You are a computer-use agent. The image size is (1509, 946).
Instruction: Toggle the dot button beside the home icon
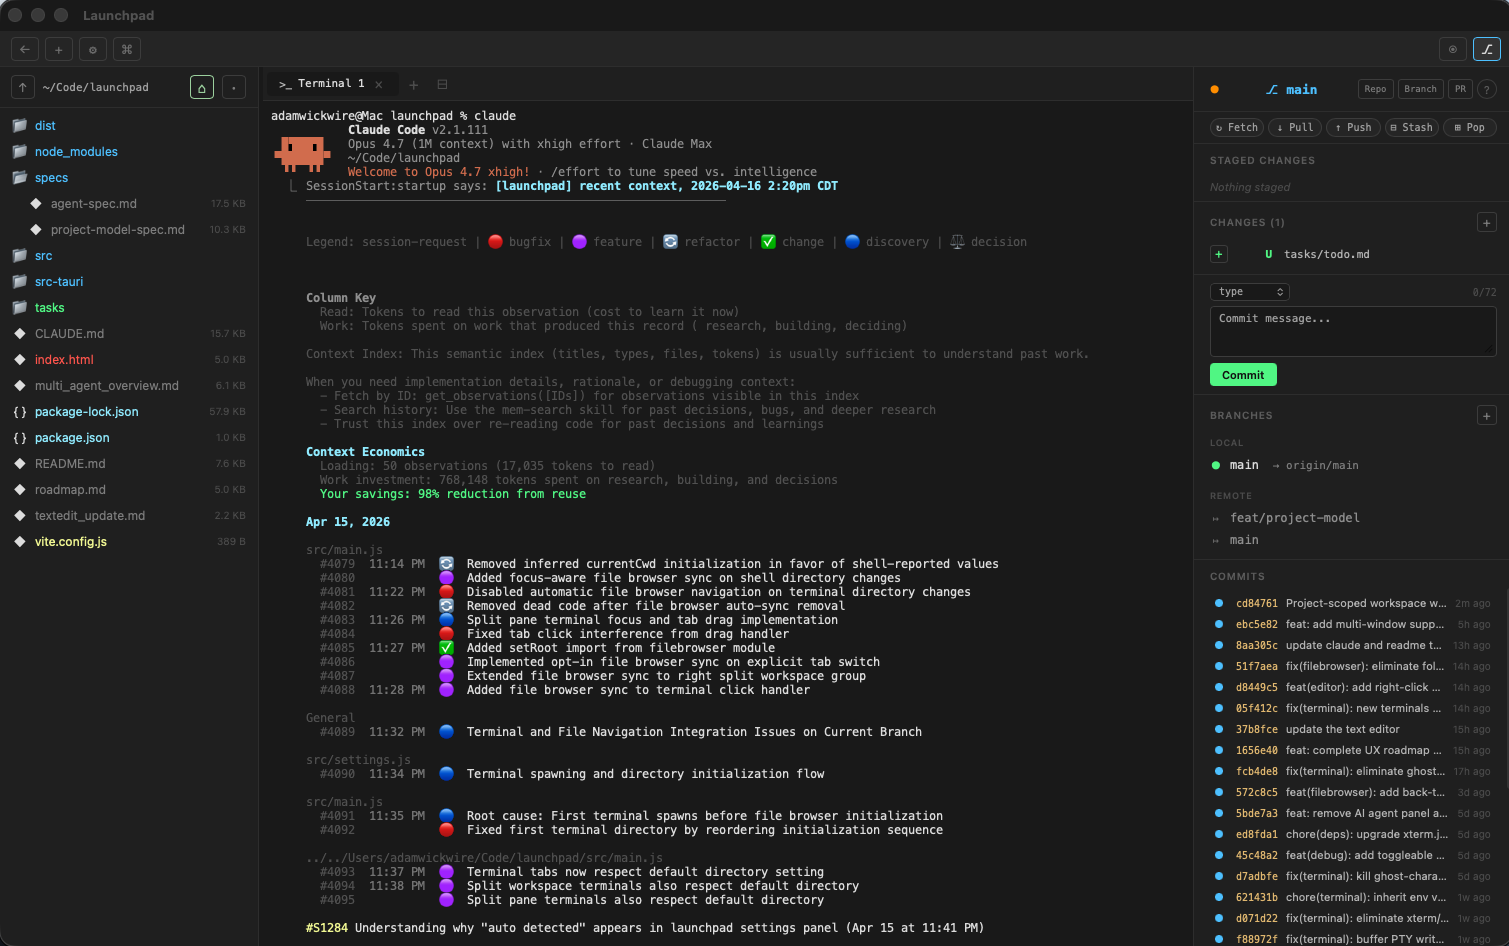coord(233,87)
